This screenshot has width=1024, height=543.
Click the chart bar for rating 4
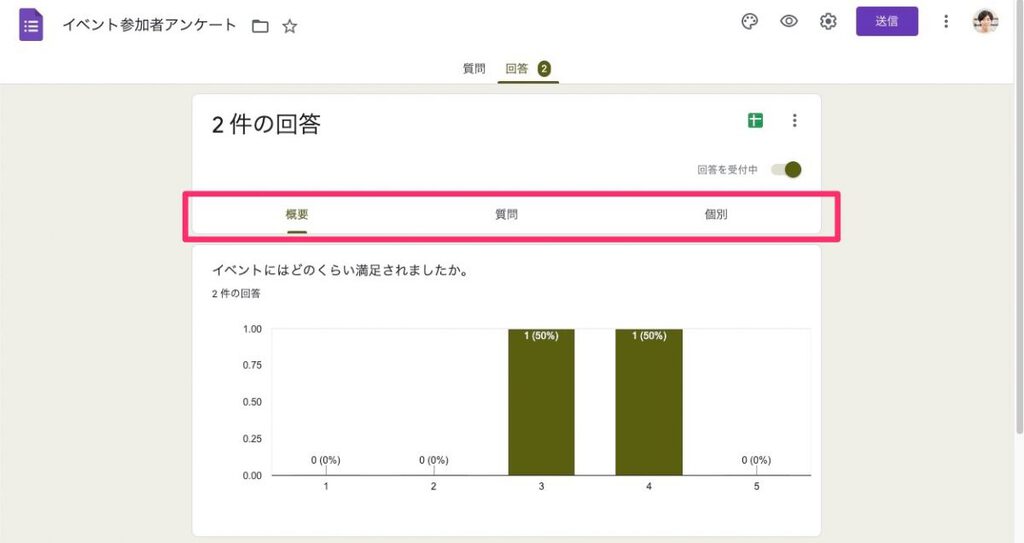649,402
